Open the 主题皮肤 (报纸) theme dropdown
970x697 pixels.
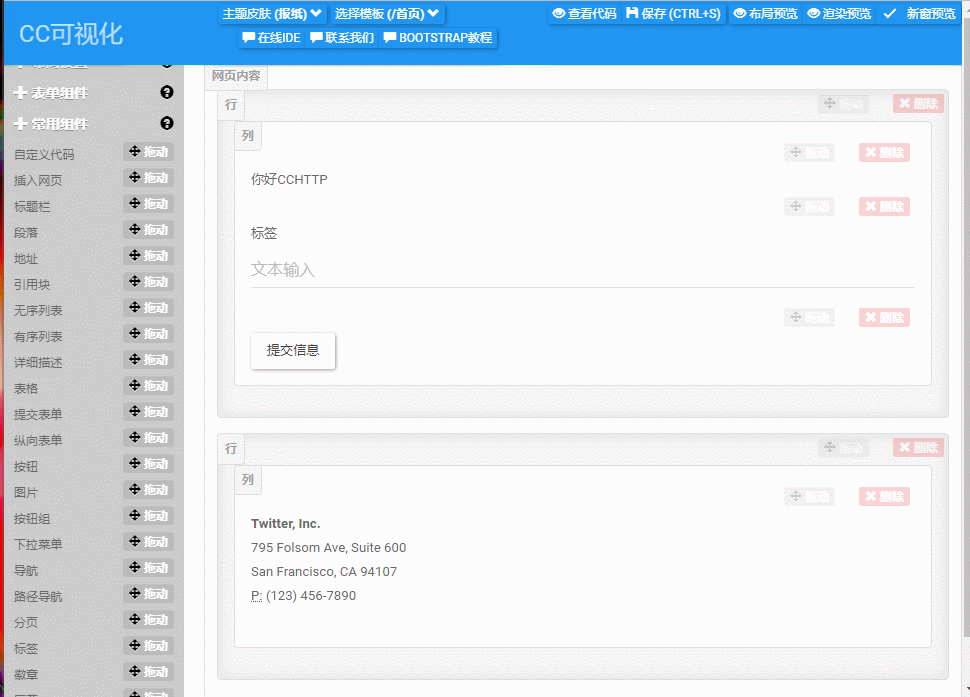[272, 14]
